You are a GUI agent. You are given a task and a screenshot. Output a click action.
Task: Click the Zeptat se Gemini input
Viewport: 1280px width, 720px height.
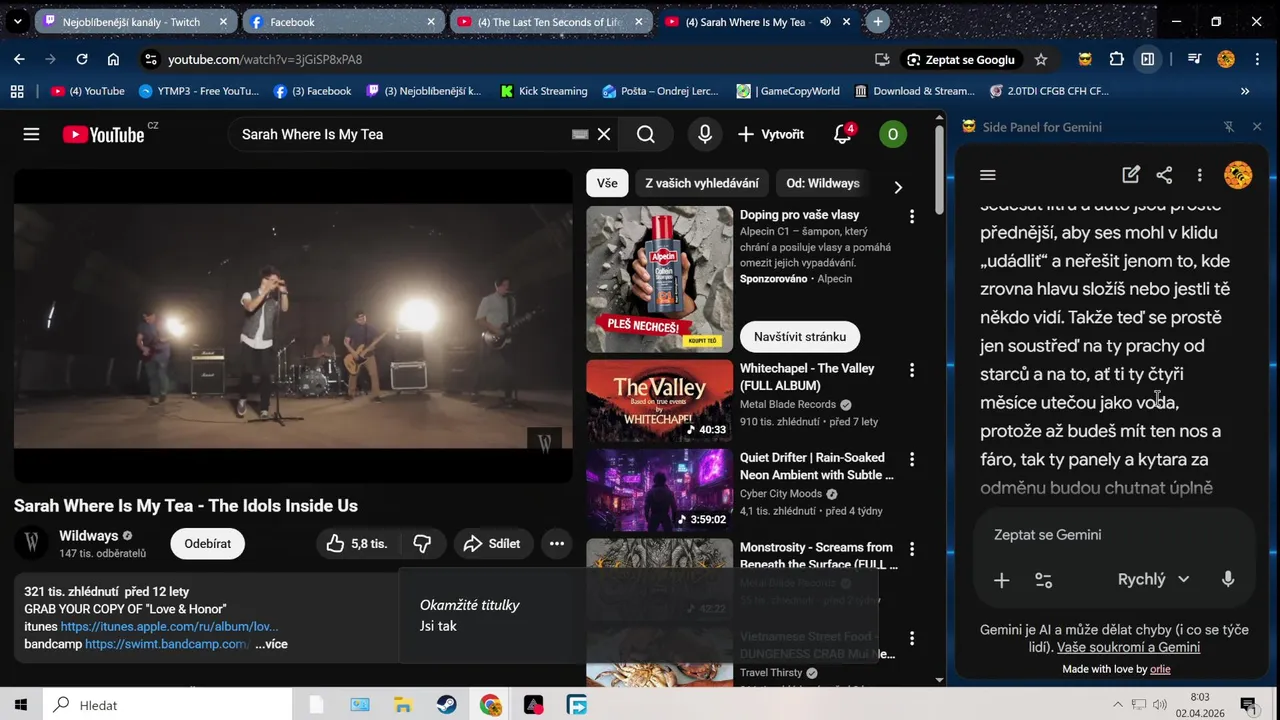point(1114,535)
